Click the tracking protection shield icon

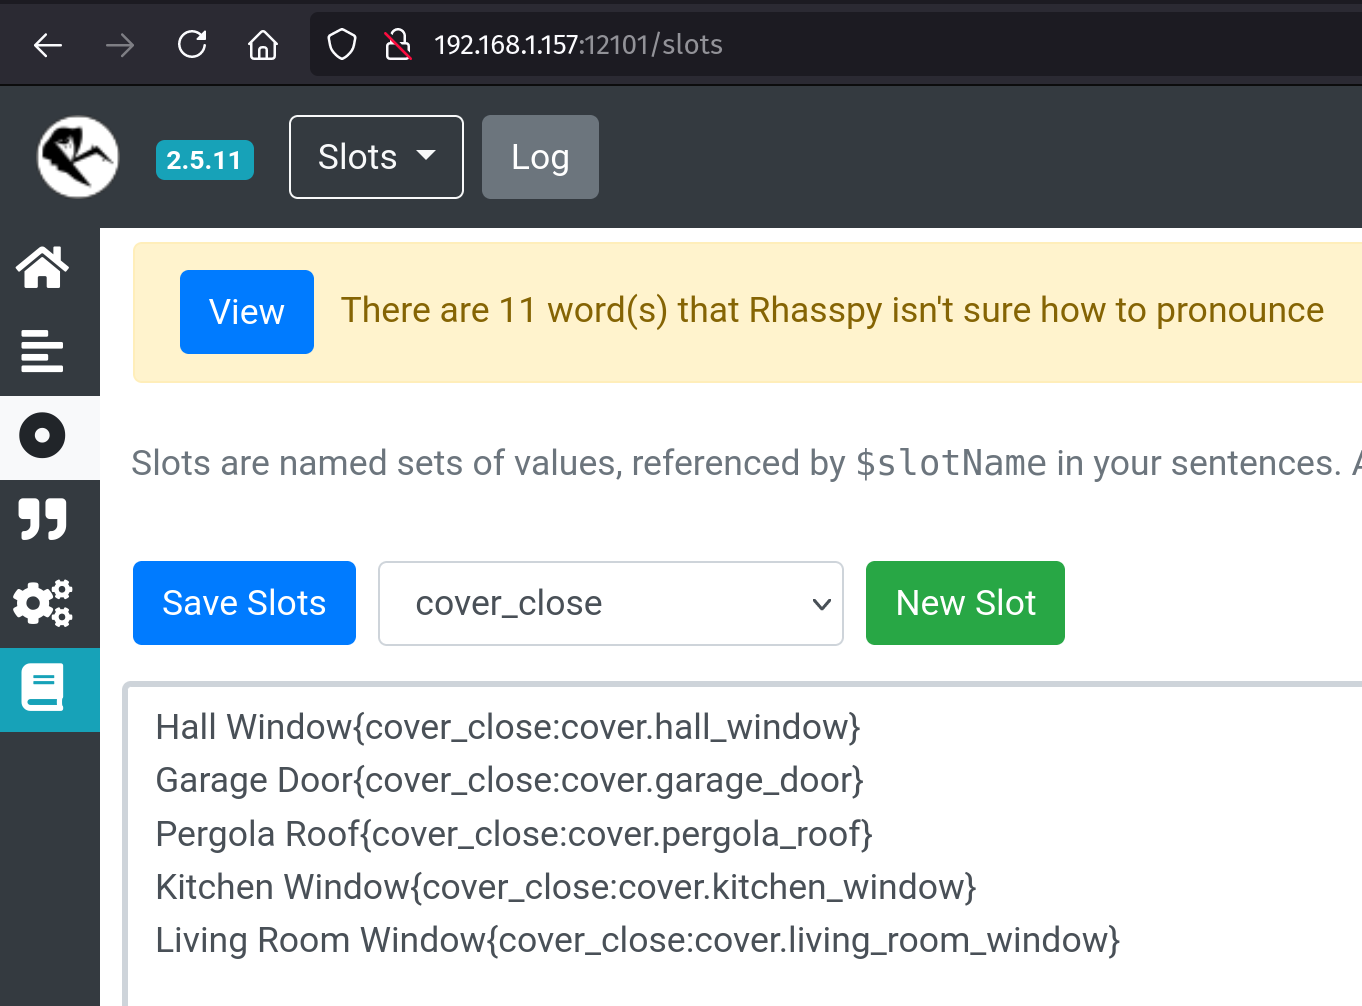coord(341,44)
